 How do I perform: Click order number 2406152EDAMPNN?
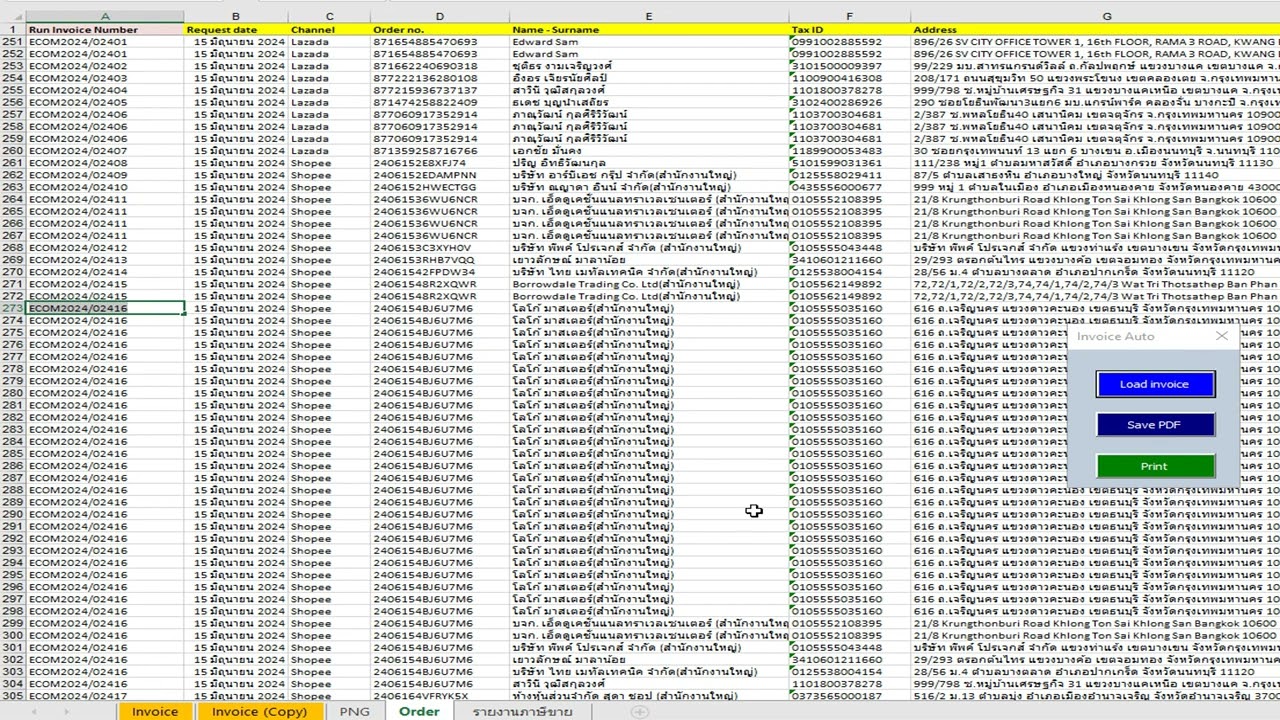(440, 175)
